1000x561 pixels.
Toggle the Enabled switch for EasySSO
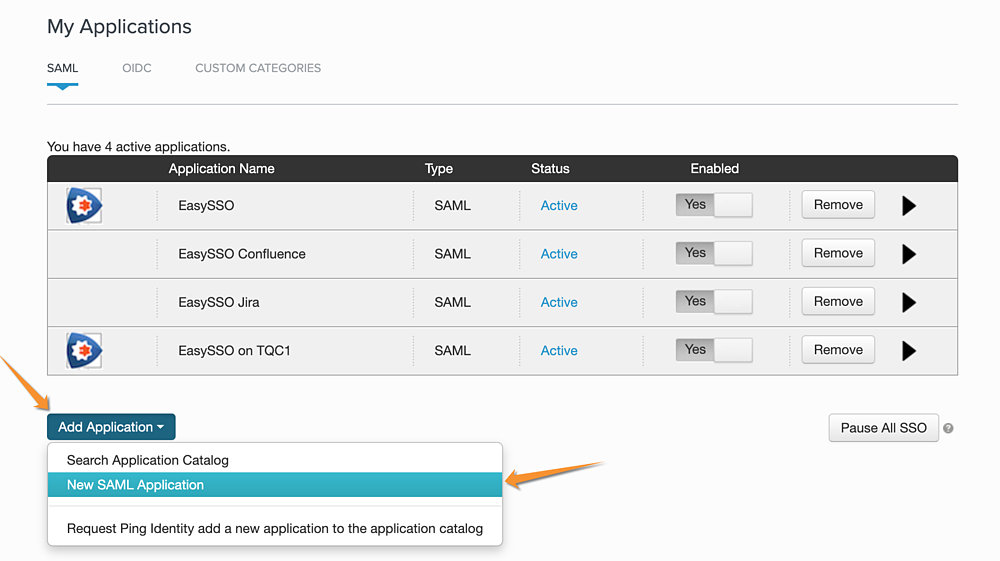714,205
